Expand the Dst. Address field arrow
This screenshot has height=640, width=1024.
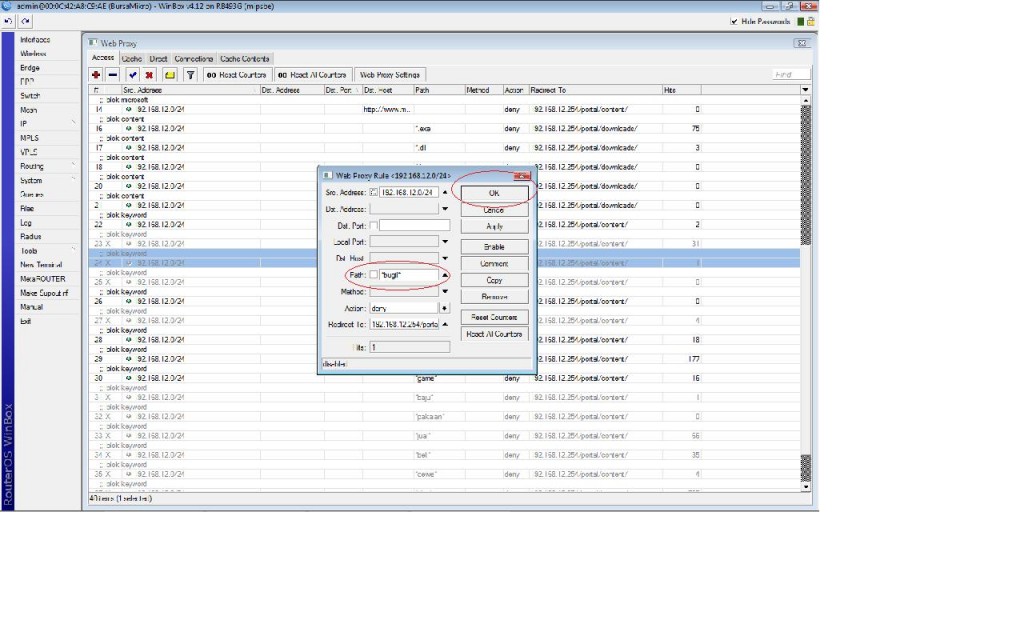(x=445, y=209)
